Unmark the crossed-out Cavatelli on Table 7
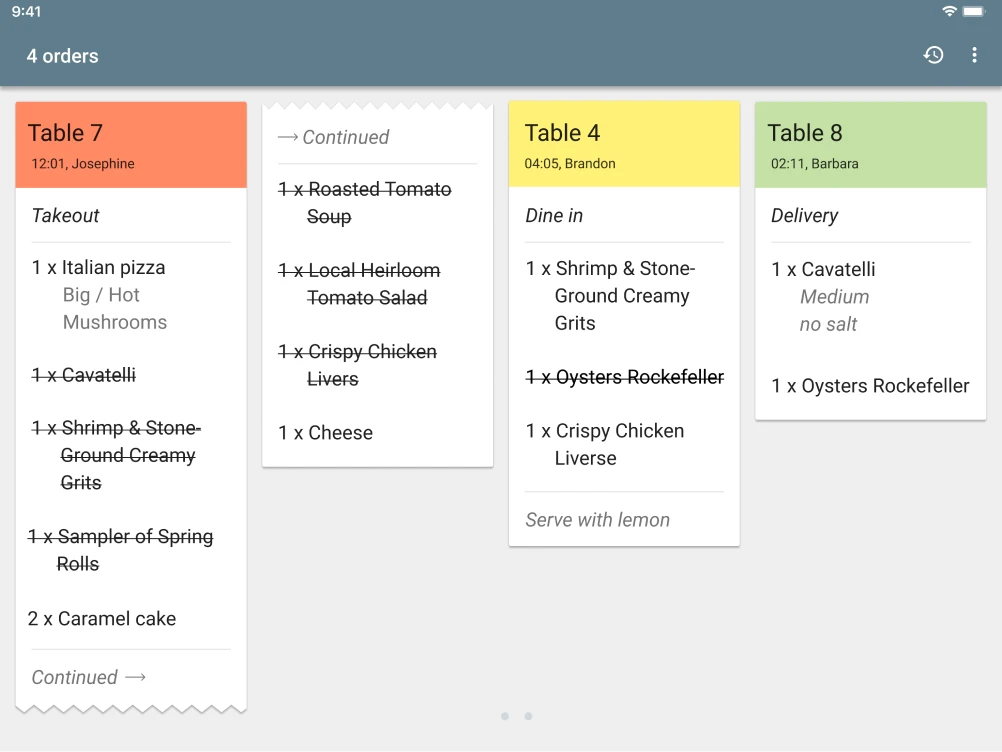Viewport: 1002px width, 752px height. [x=84, y=375]
